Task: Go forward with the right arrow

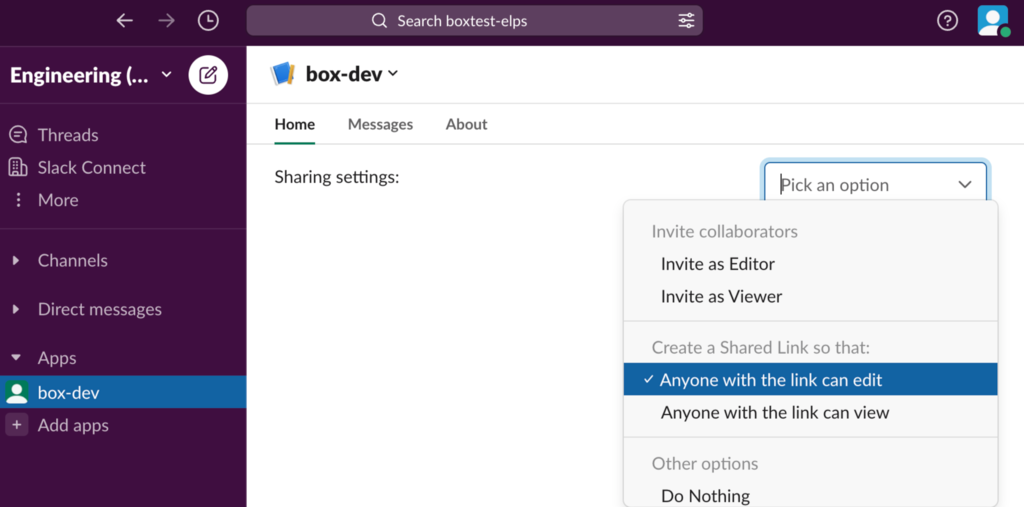Action: [167, 21]
